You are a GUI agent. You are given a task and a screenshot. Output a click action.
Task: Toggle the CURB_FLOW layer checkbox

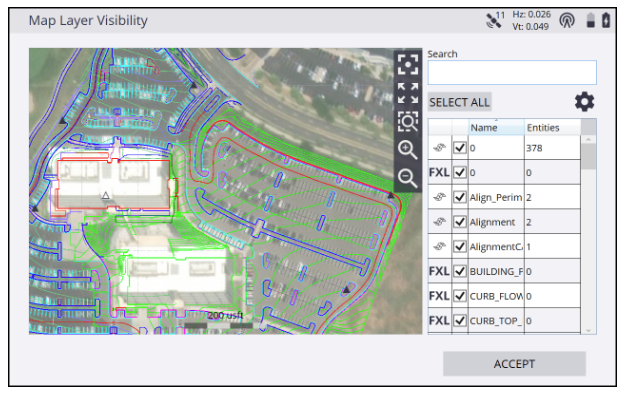(x=460, y=296)
